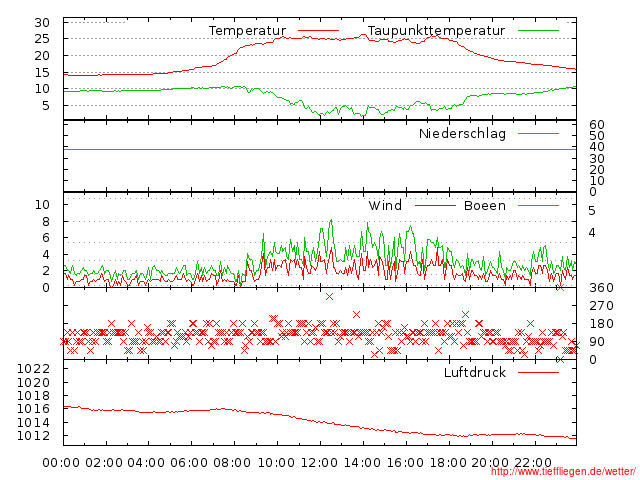Click the Temperatur legend label
Screen dimensions: 640x480
[247, 31]
